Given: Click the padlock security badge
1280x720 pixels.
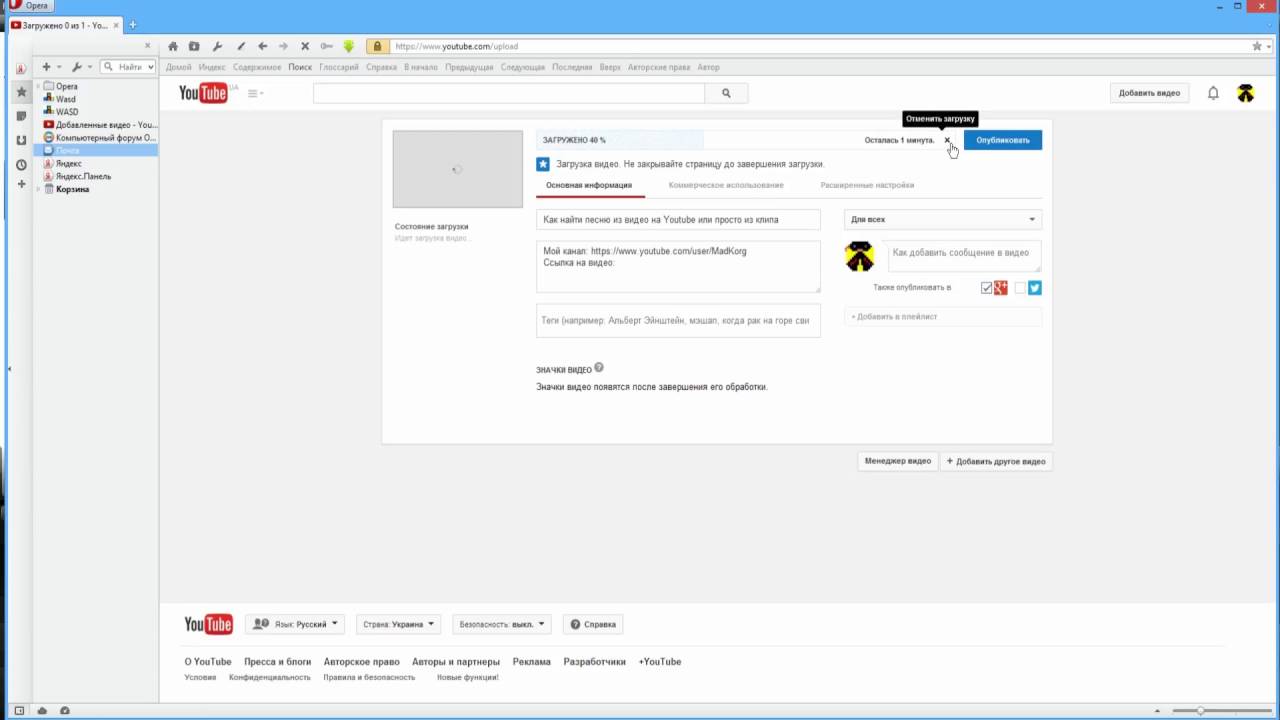Looking at the screenshot, I should [x=377, y=46].
